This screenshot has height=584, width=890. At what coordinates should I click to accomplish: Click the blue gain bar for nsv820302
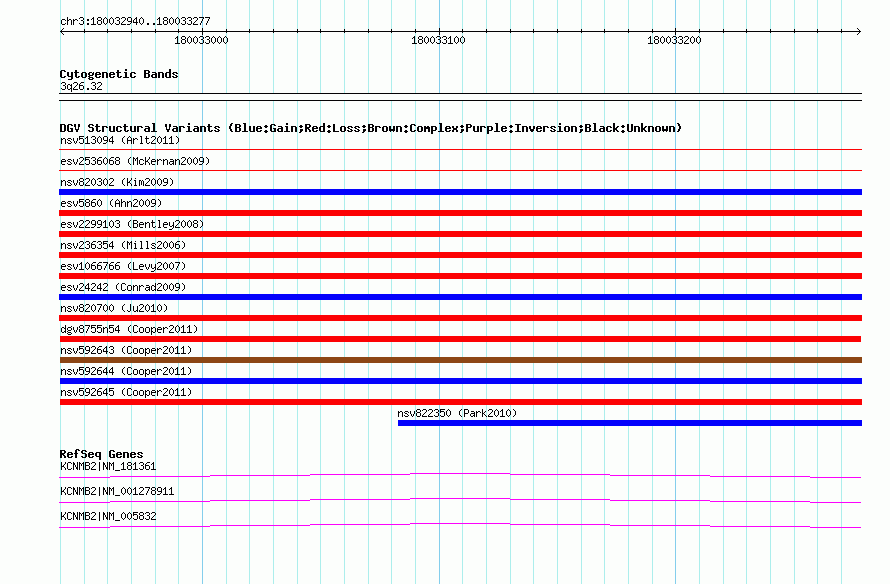pos(460,192)
